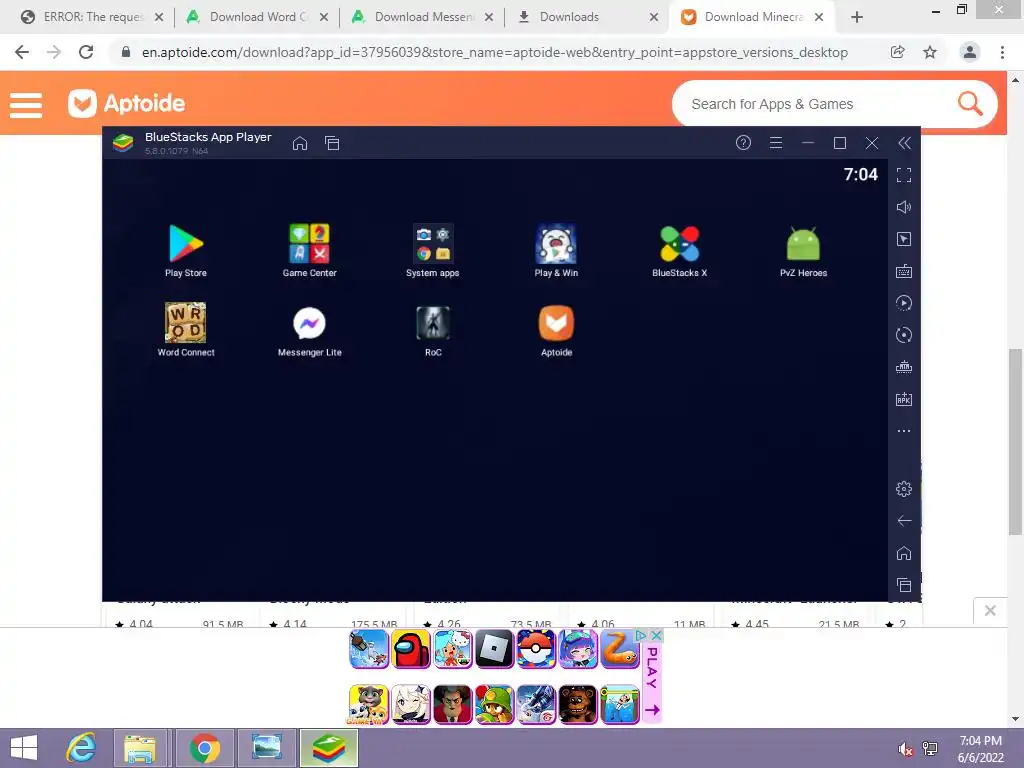Launch BlueStacks X
The height and width of the screenshot is (768, 1024).
(x=680, y=251)
